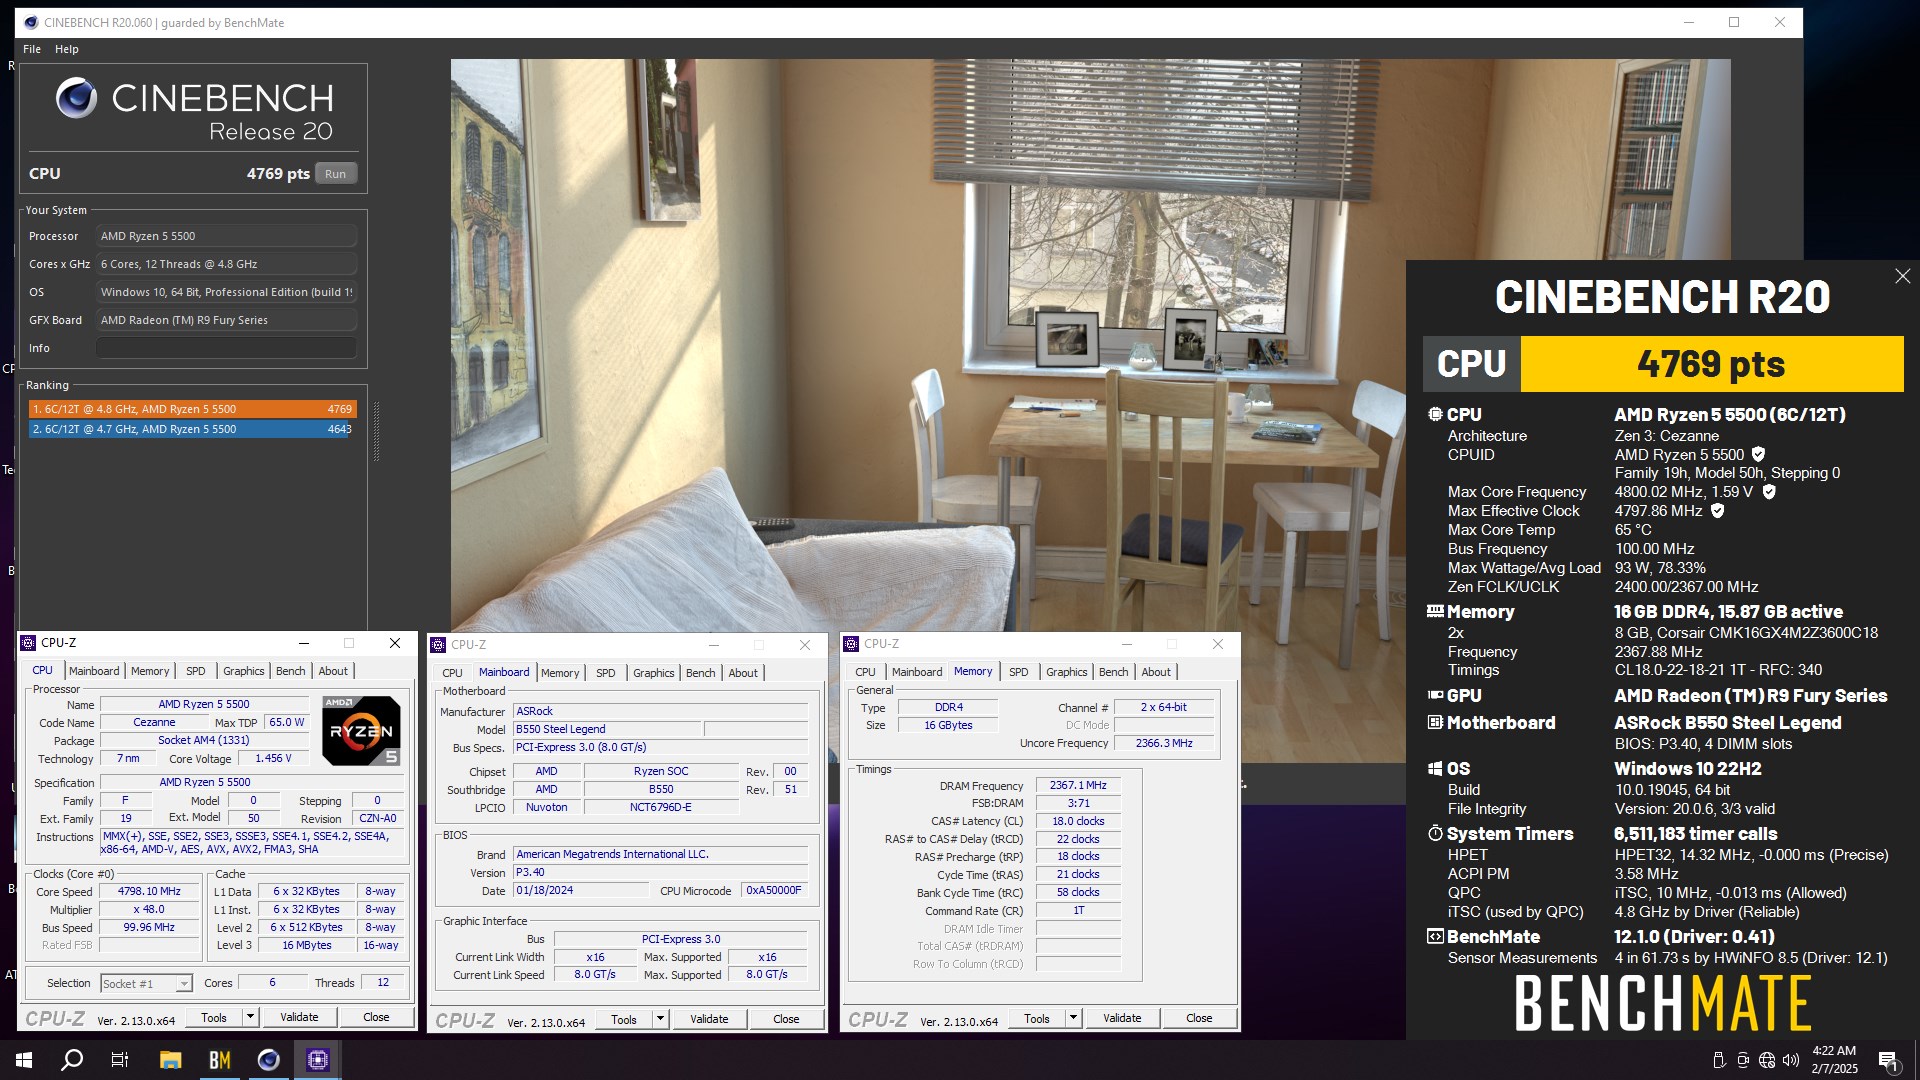Screen dimensions: 1920x1080
Task: Open Bench tab in CPU-Z Mainboard window
Action: (701, 673)
